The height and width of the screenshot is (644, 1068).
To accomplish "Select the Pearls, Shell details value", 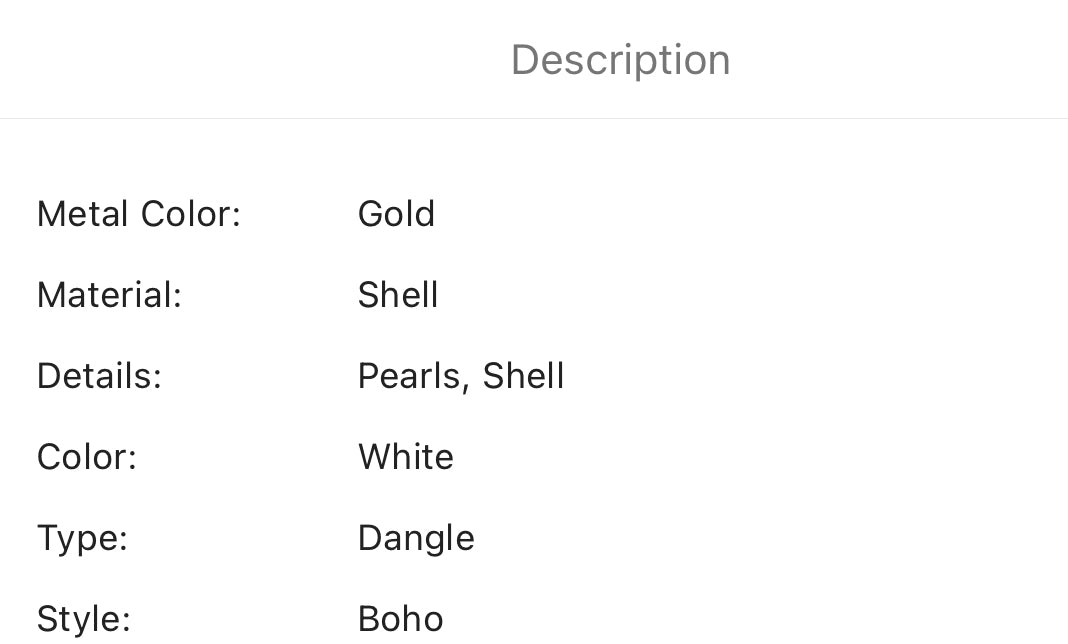I will 461,376.
